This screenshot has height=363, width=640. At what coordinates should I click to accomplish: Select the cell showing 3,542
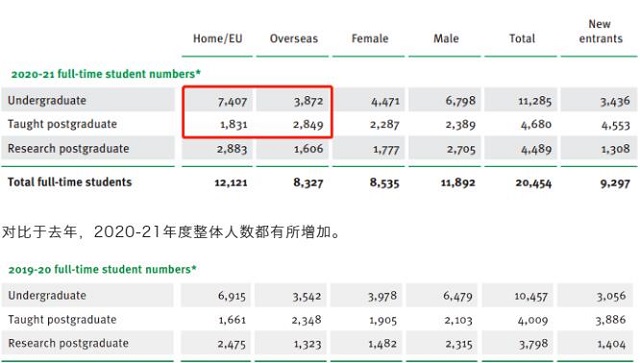(x=307, y=297)
